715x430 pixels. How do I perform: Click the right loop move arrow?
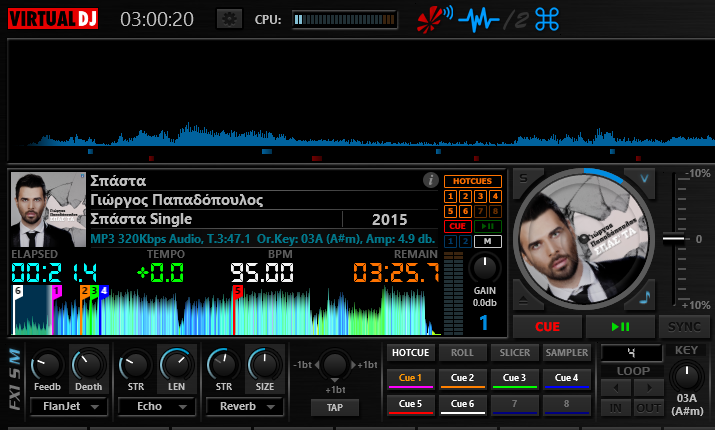coord(649,389)
